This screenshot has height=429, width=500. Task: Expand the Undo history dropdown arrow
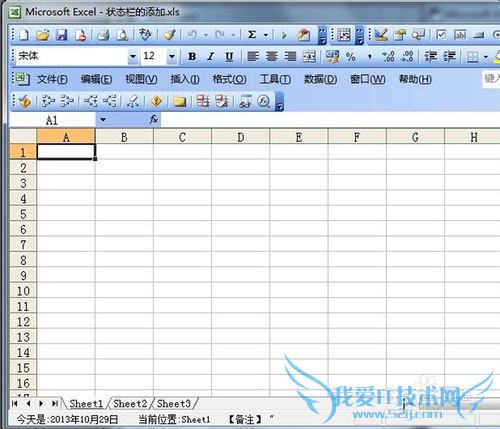(x=206, y=35)
